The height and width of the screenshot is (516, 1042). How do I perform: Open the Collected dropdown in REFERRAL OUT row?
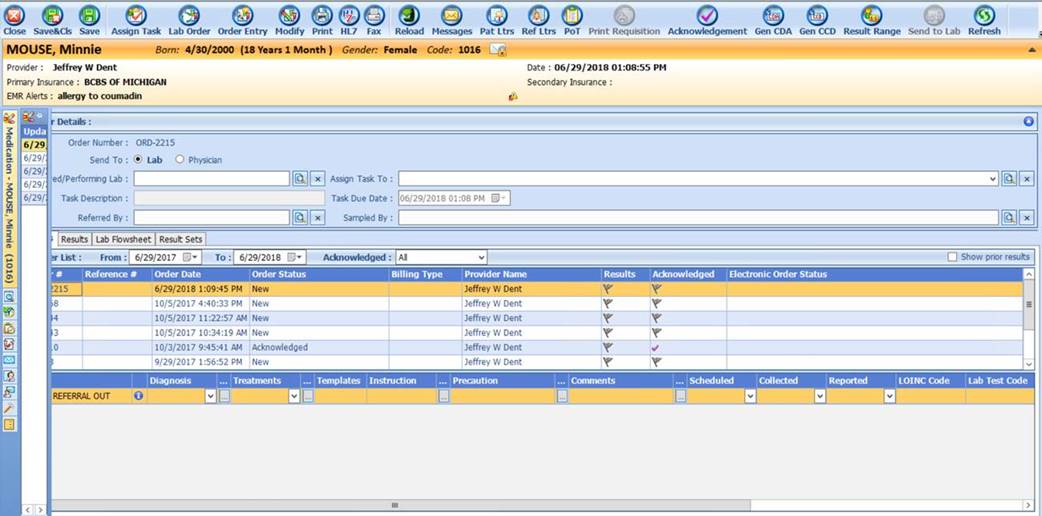coord(820,396)
